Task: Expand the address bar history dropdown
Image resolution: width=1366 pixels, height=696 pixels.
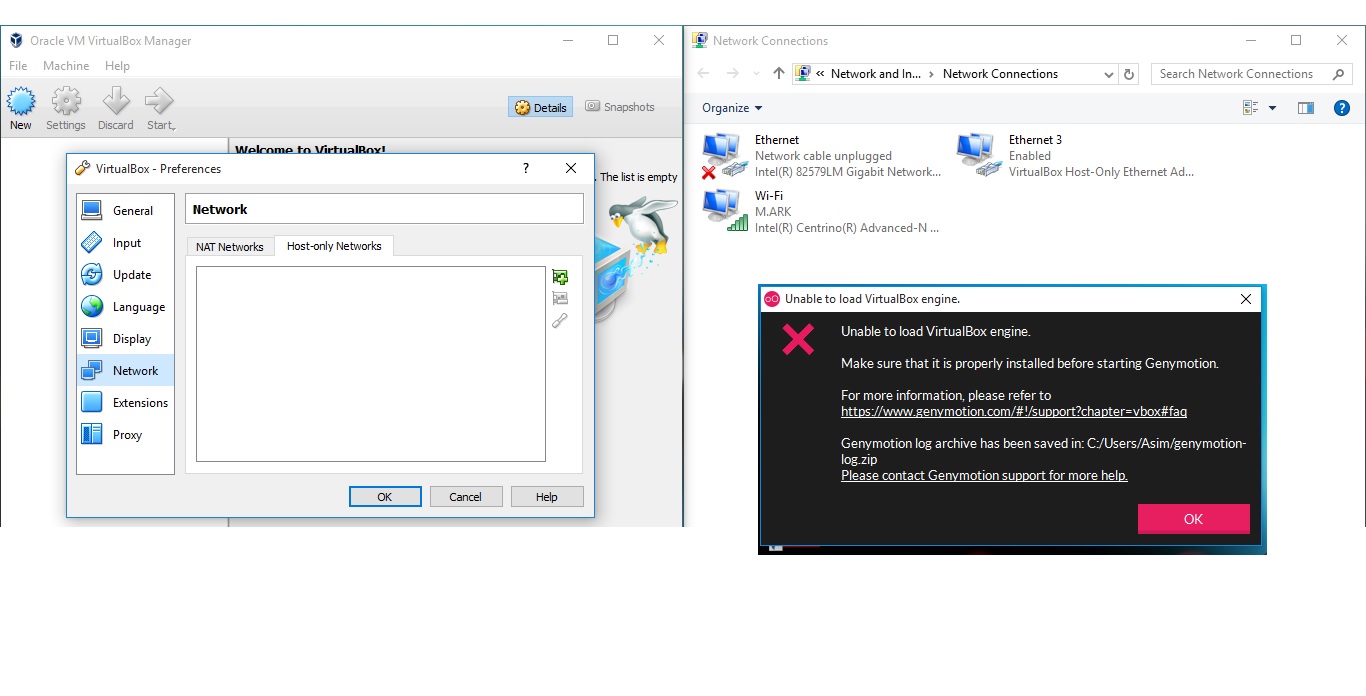Action: pos(1108,74)
